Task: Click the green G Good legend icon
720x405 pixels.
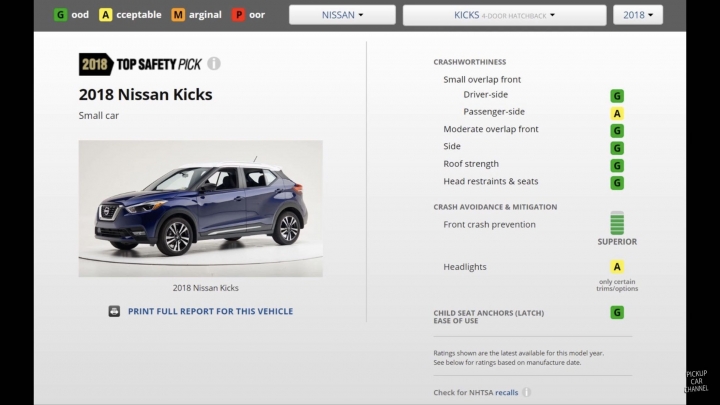Action: coord(60,15)
